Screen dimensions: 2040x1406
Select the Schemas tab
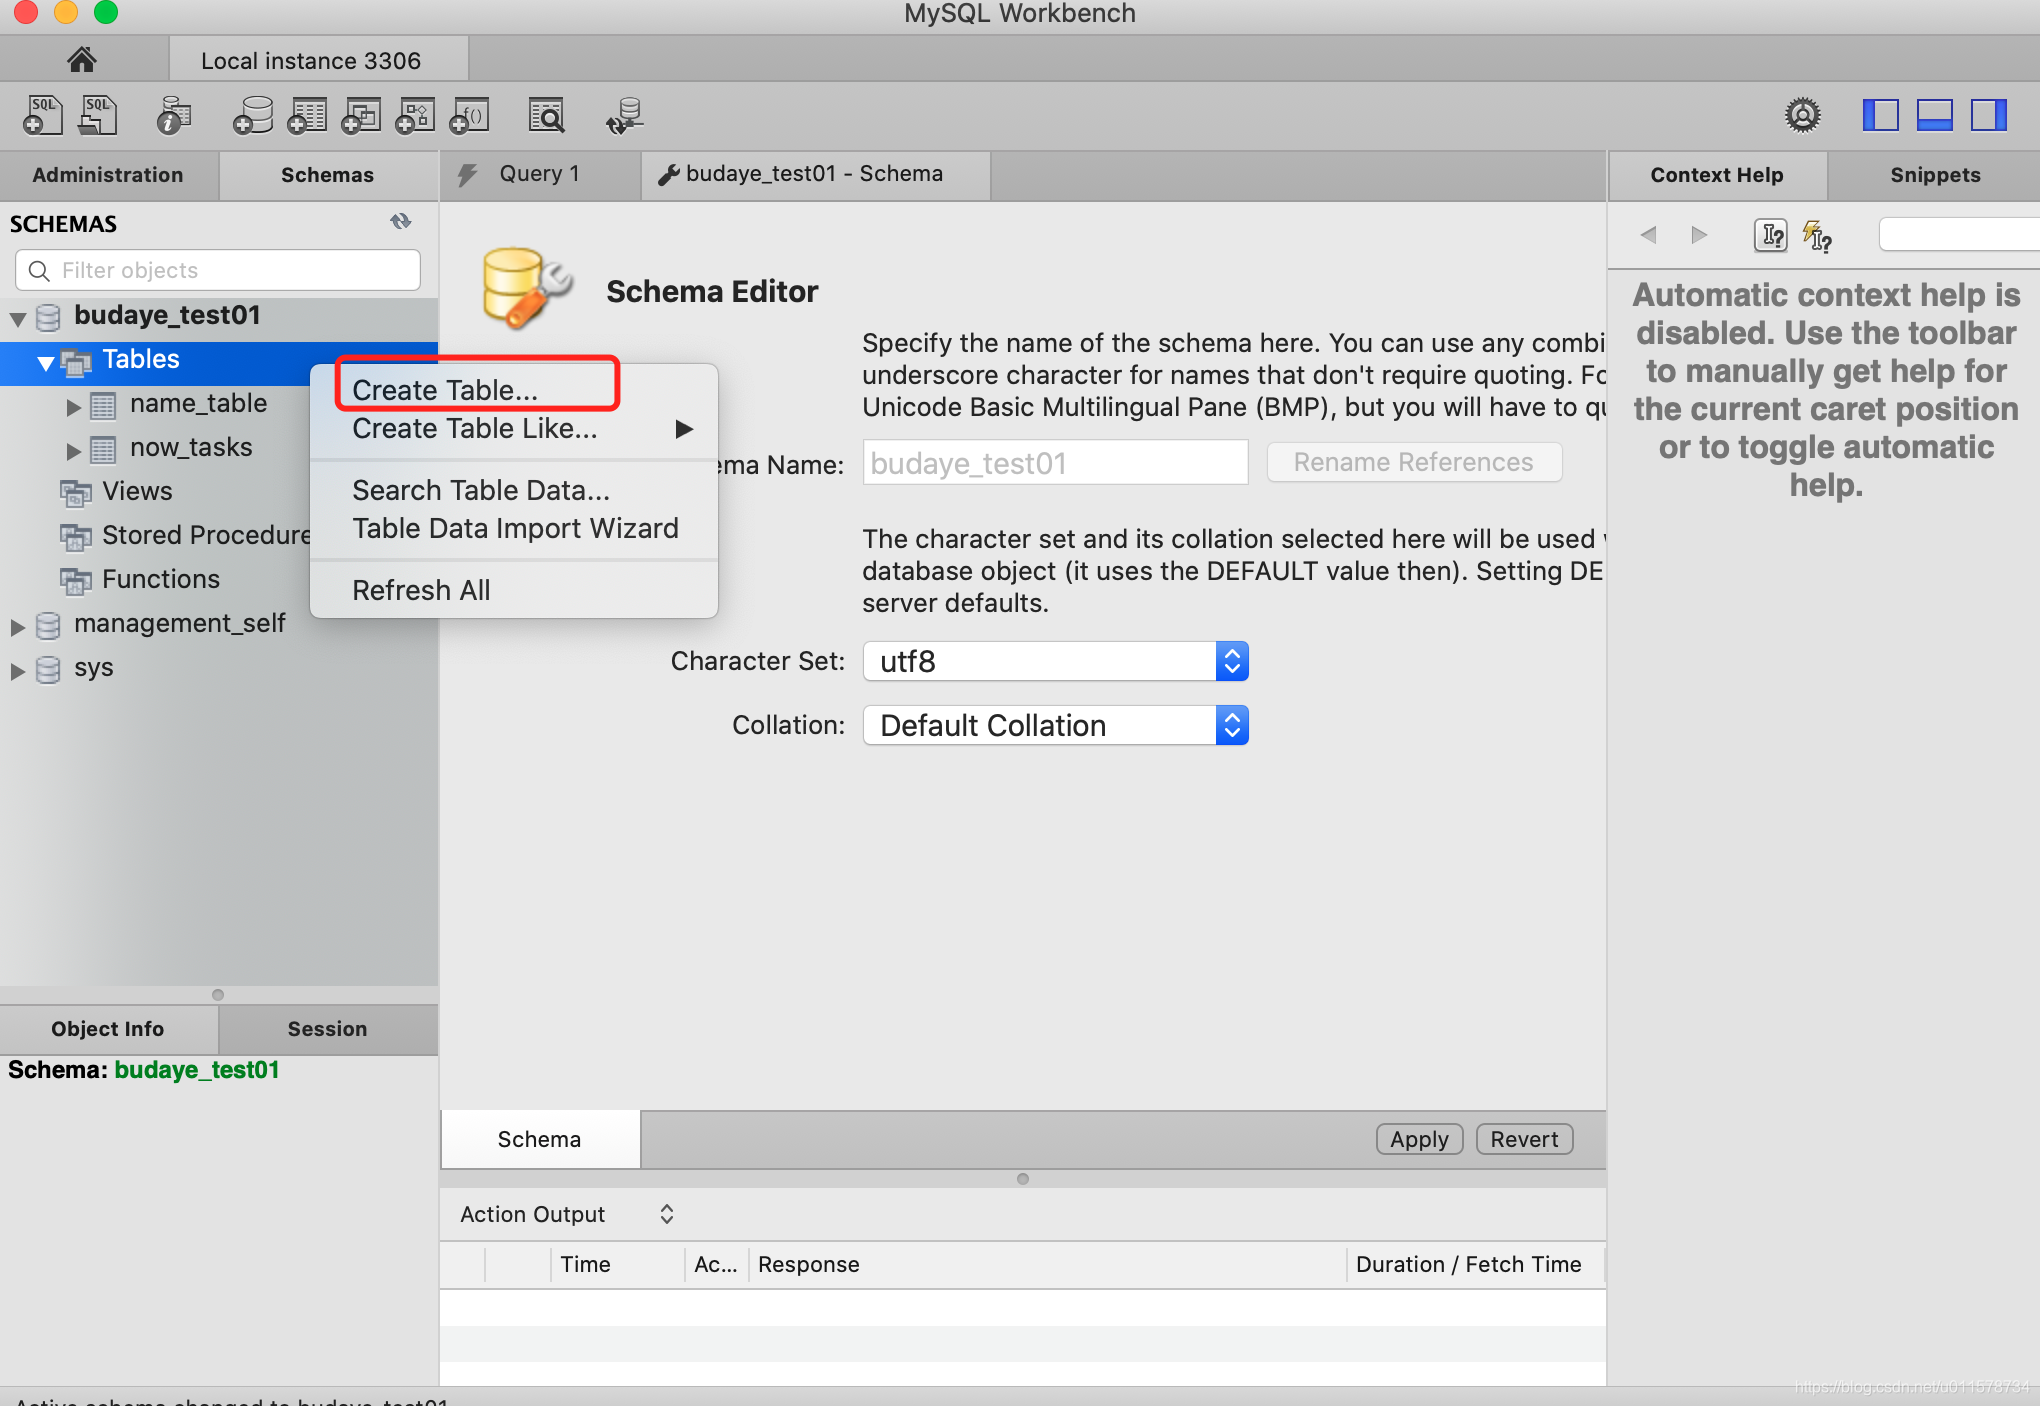tap(327, 174)
